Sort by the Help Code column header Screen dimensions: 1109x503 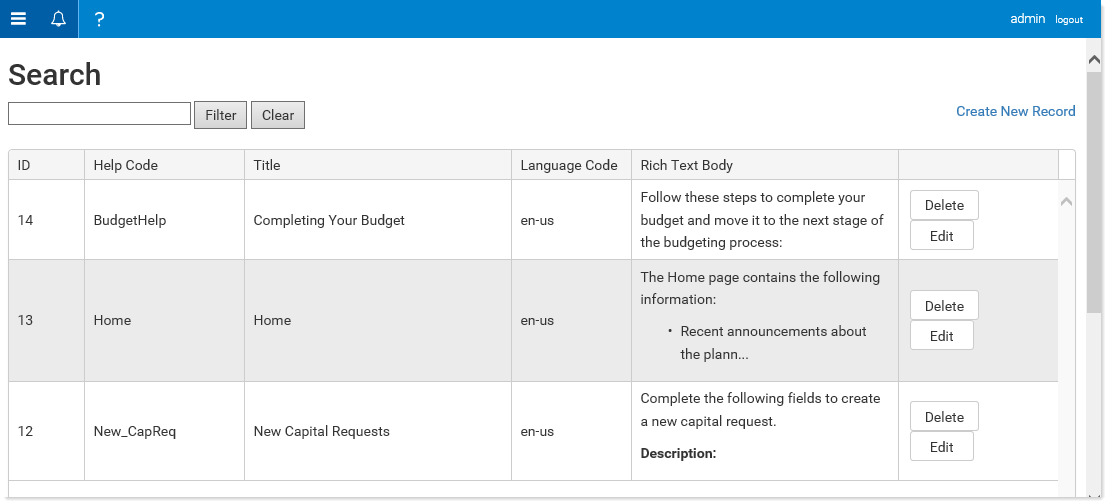click(126, 165)
